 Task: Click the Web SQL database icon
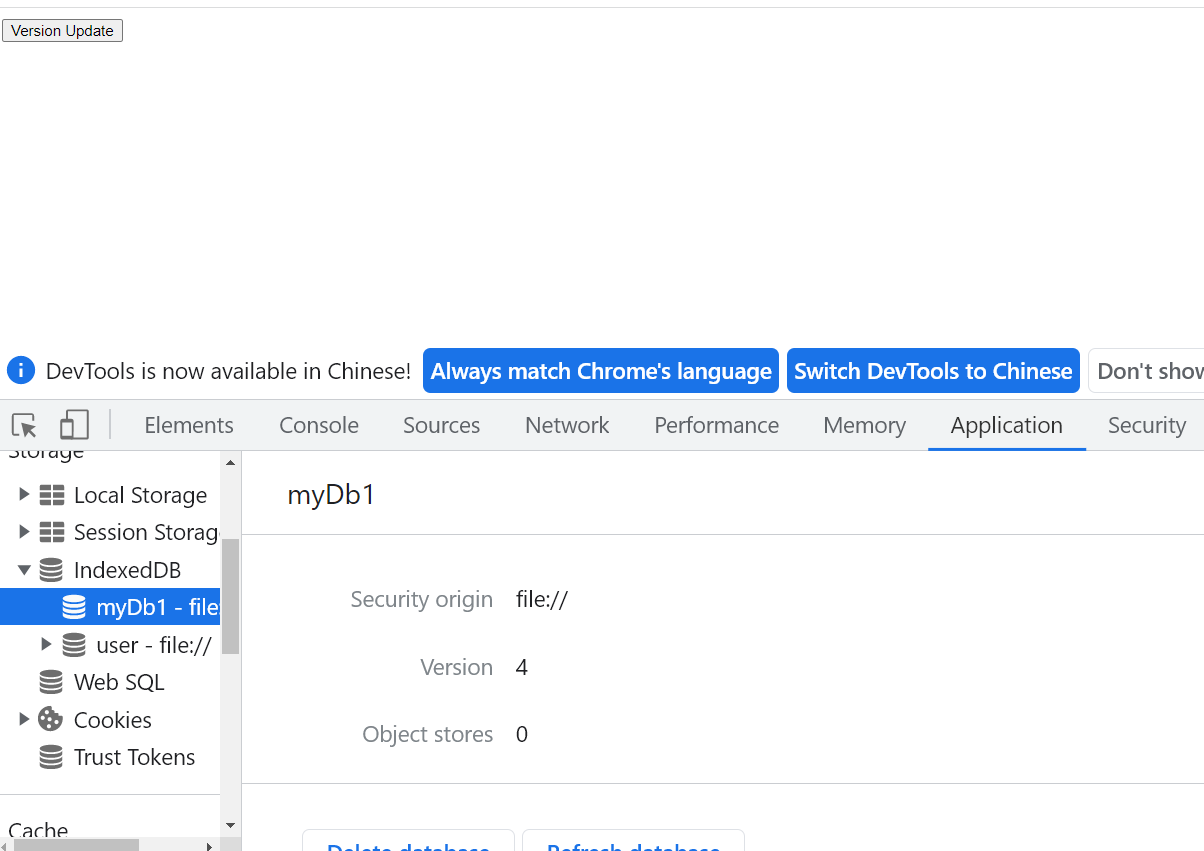51,682
